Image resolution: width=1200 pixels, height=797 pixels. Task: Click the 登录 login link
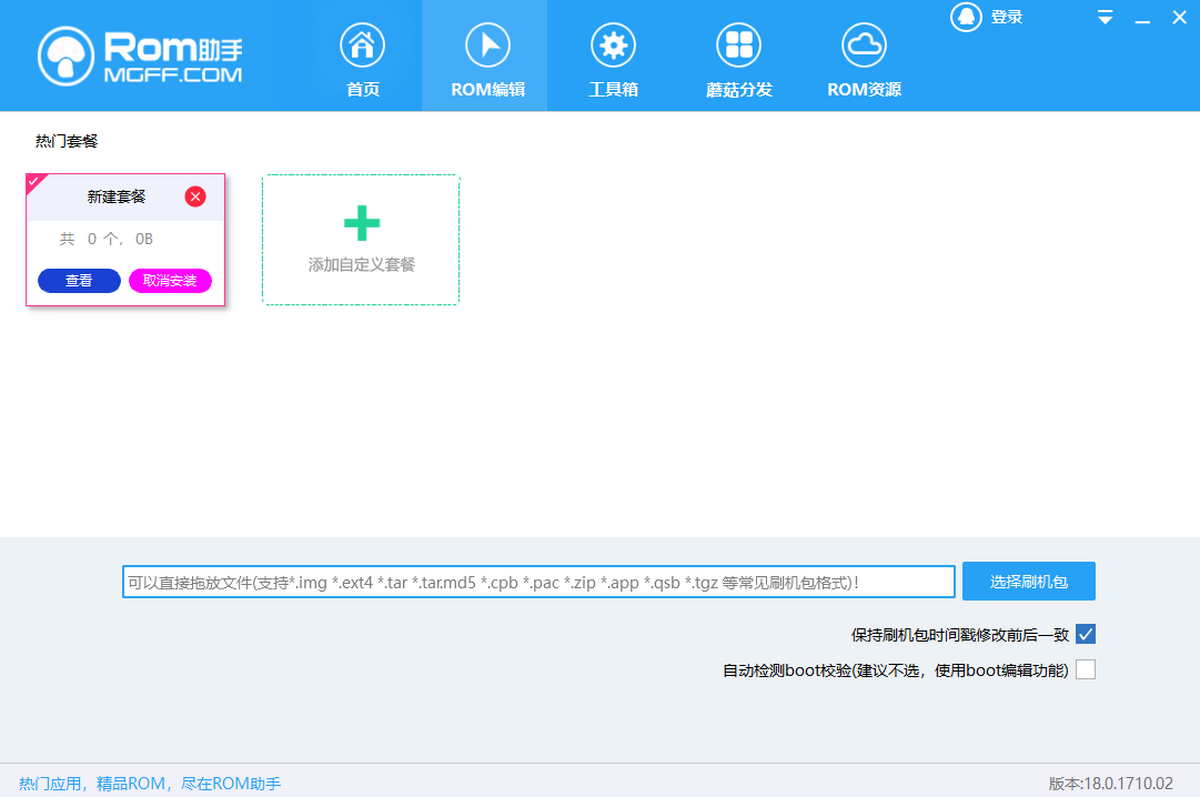[1007, 17]
